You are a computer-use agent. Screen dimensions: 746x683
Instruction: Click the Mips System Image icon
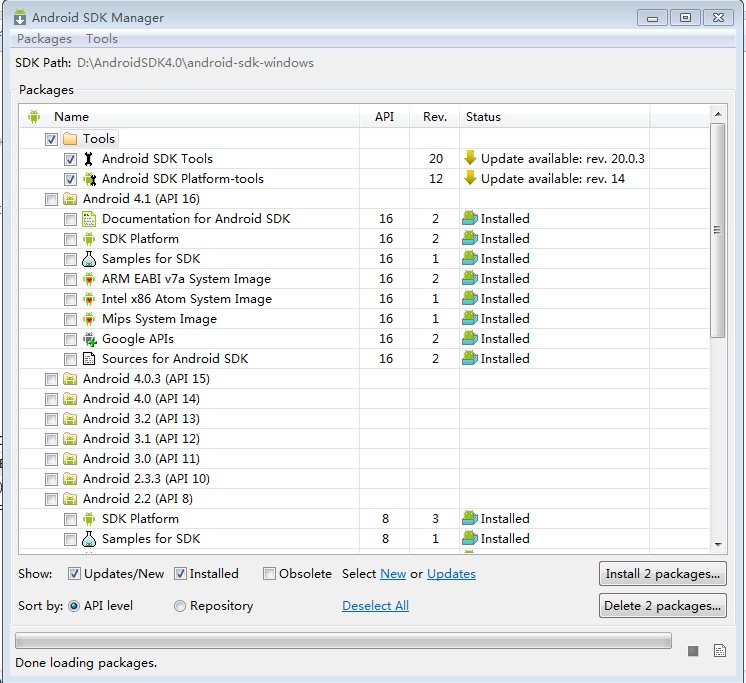point(89,319)
